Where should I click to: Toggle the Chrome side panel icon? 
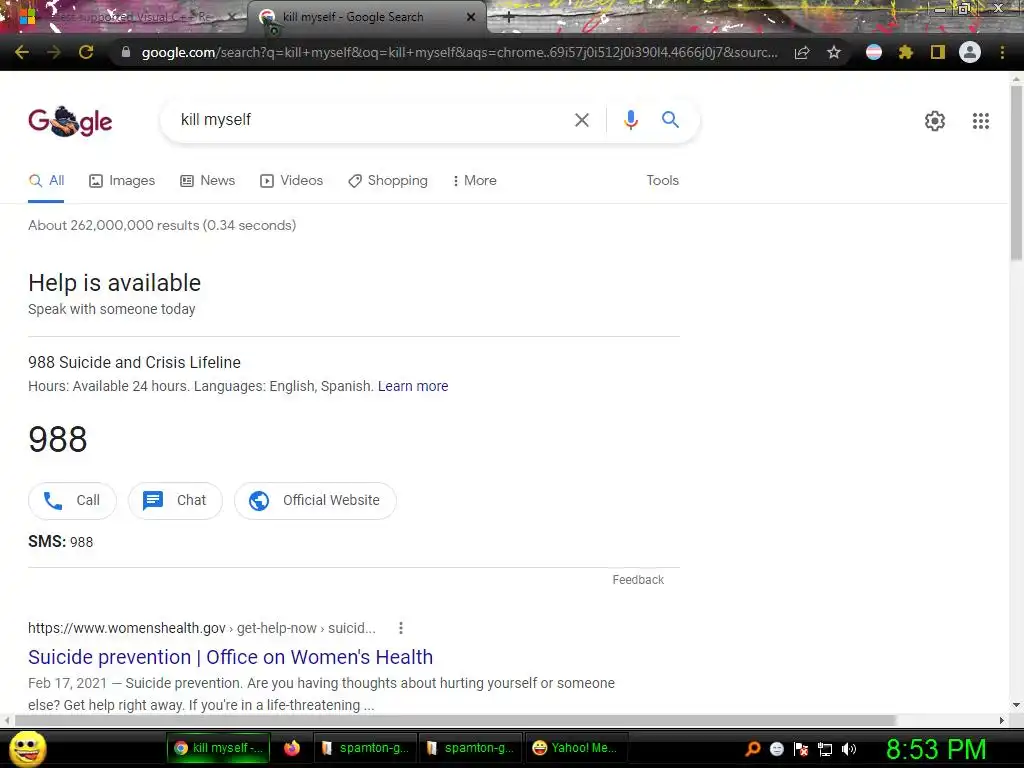click(938, 52)
